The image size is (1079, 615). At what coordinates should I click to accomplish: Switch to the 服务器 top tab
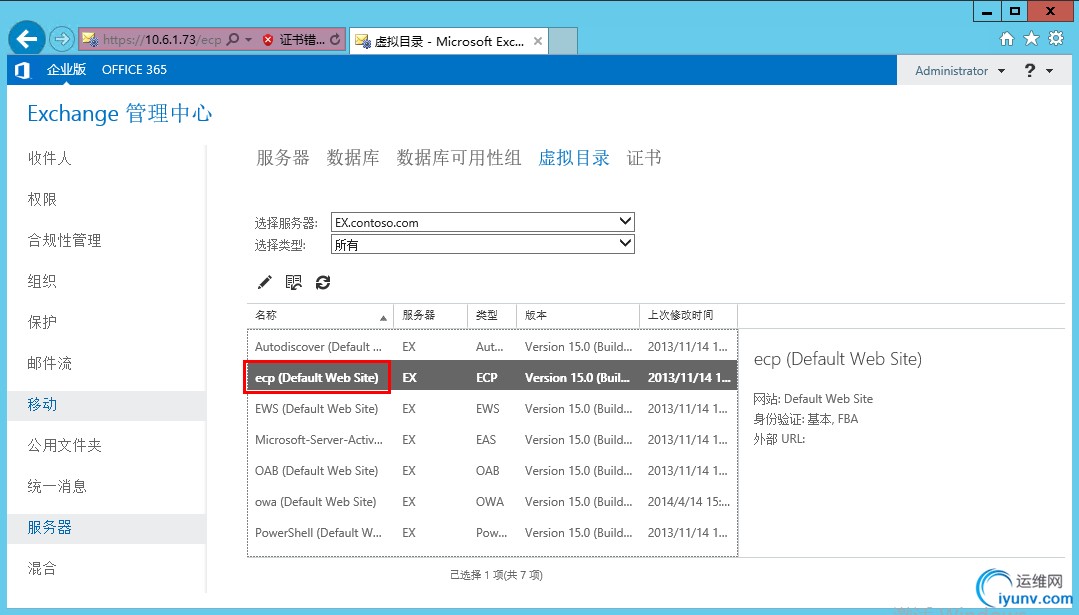click(x=283, y=158)
